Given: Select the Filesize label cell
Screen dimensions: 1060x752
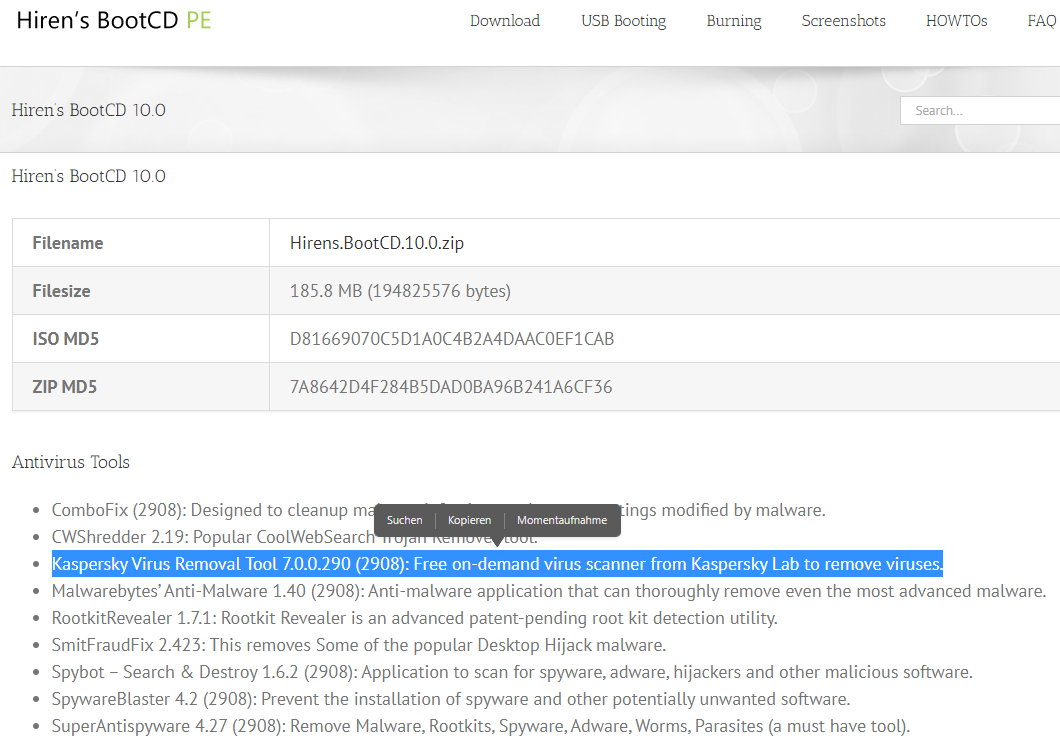Looking at the screenshot, I should coord(141,291).
